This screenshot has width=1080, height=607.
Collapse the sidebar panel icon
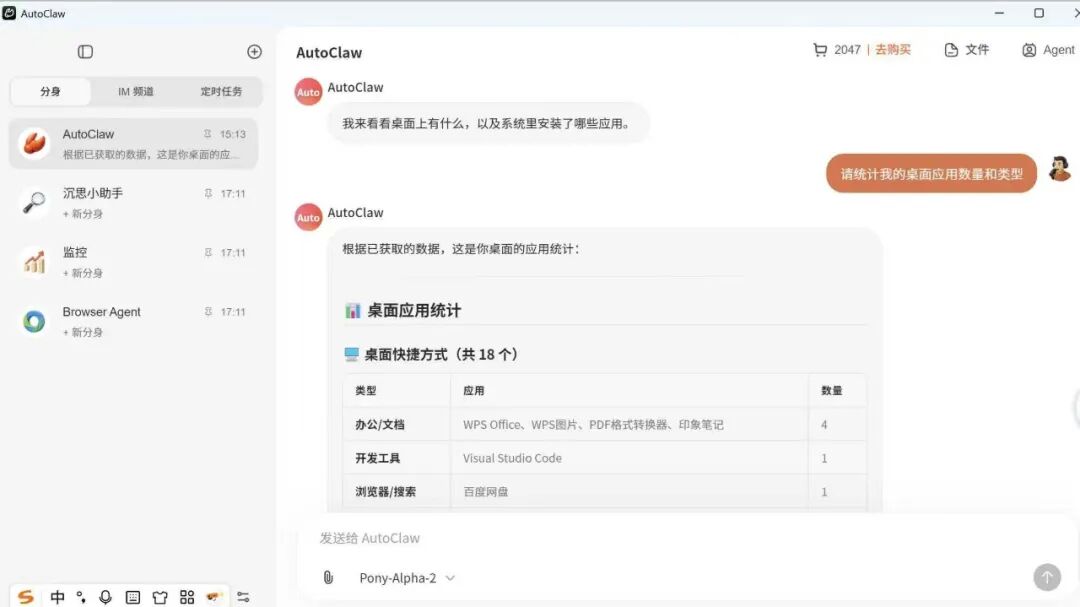[x=85, y=52]
